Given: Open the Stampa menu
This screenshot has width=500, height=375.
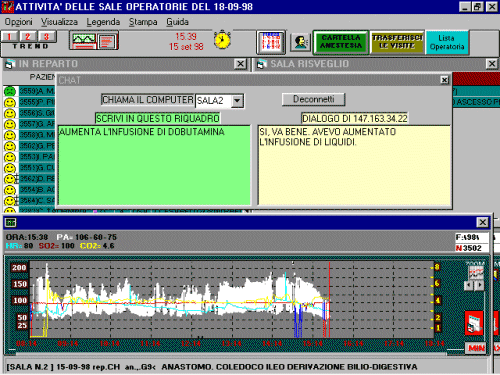Looking at the screenshot, I should coord(143,22).
